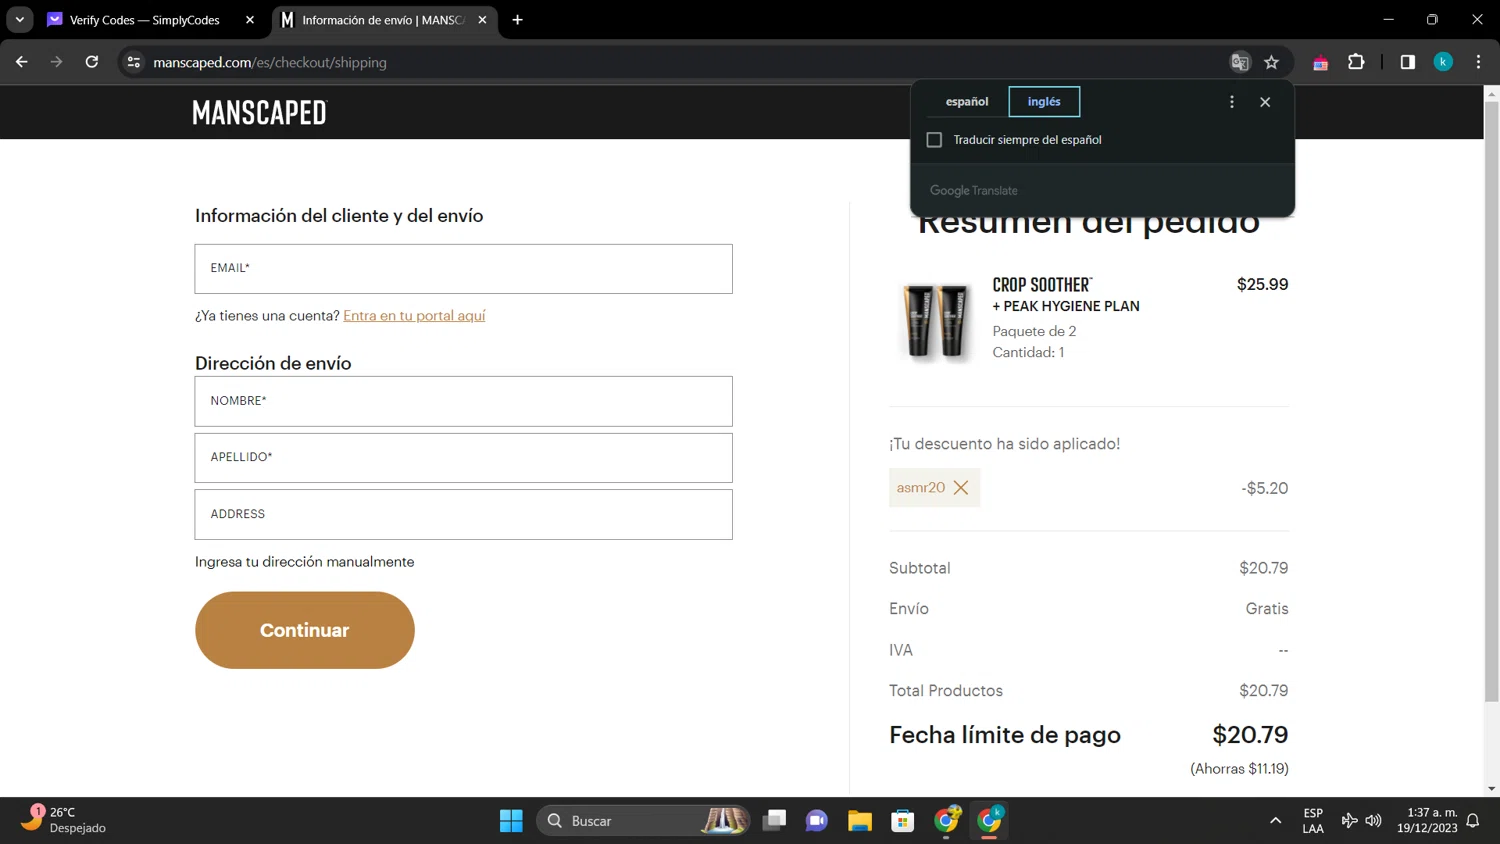Show hidden system tray icons
The image size is (1500, 844).
point(1275,821)
